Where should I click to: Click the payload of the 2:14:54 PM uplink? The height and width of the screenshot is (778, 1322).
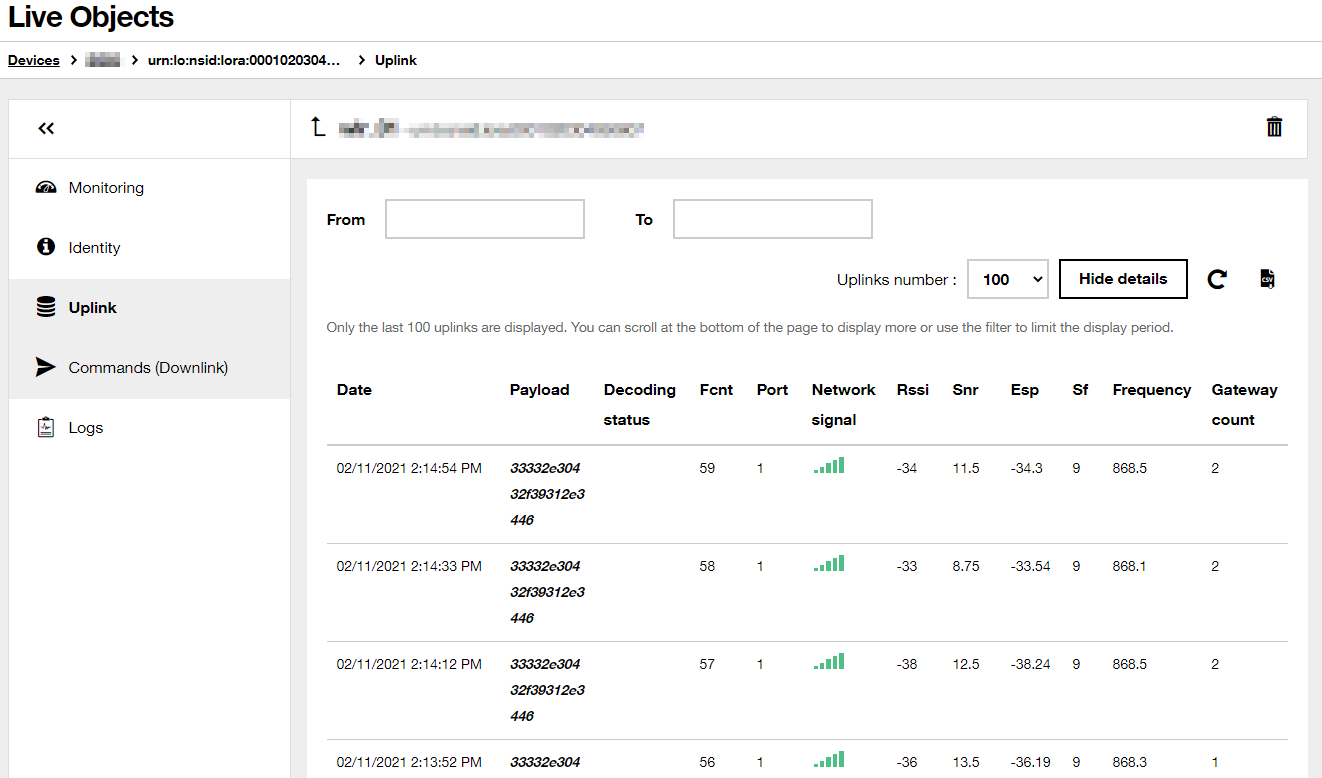pos(546,494)
